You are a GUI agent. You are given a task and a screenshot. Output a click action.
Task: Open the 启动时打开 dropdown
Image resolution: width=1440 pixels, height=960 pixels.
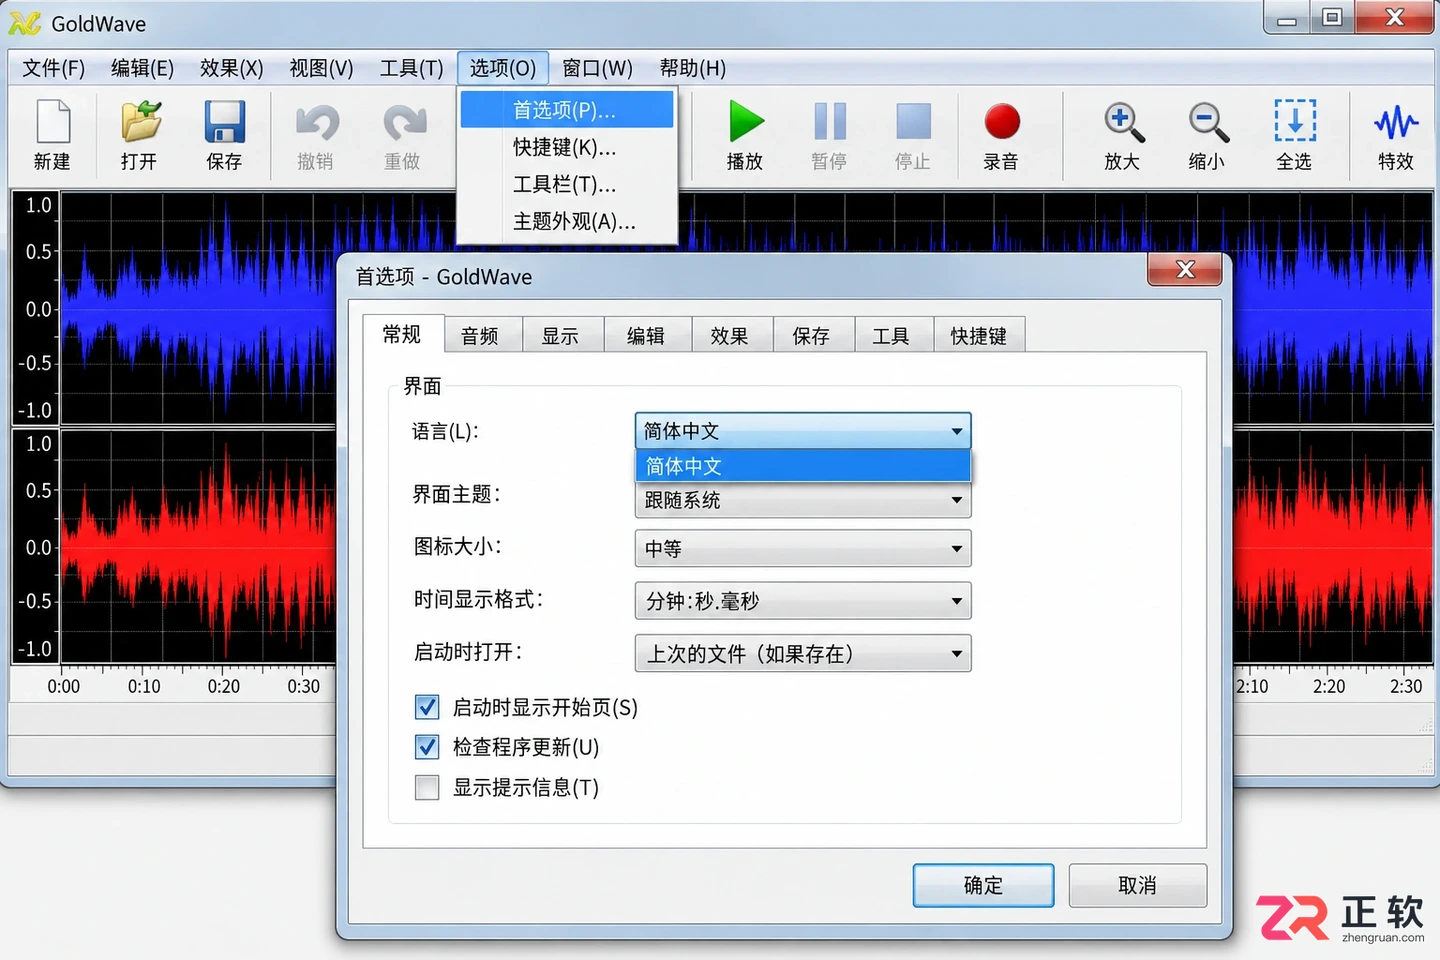coord(803,654)
